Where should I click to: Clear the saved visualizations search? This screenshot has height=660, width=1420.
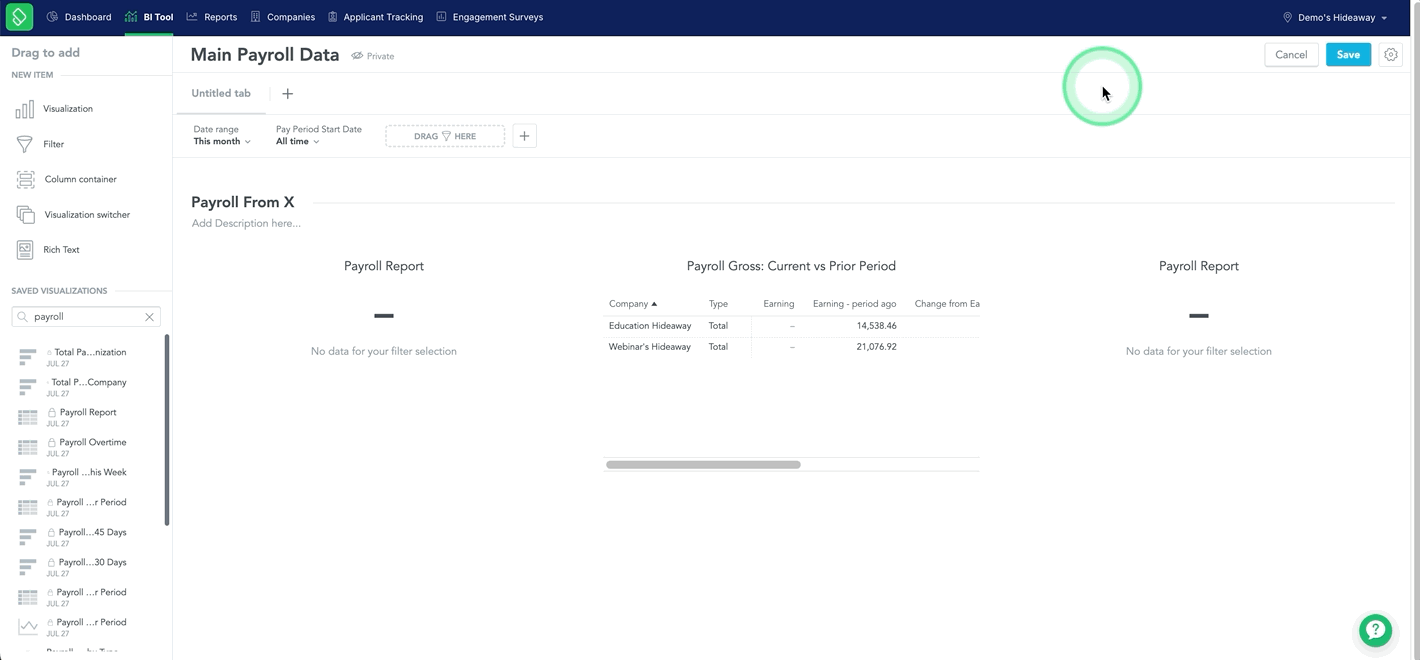(149, 317)
